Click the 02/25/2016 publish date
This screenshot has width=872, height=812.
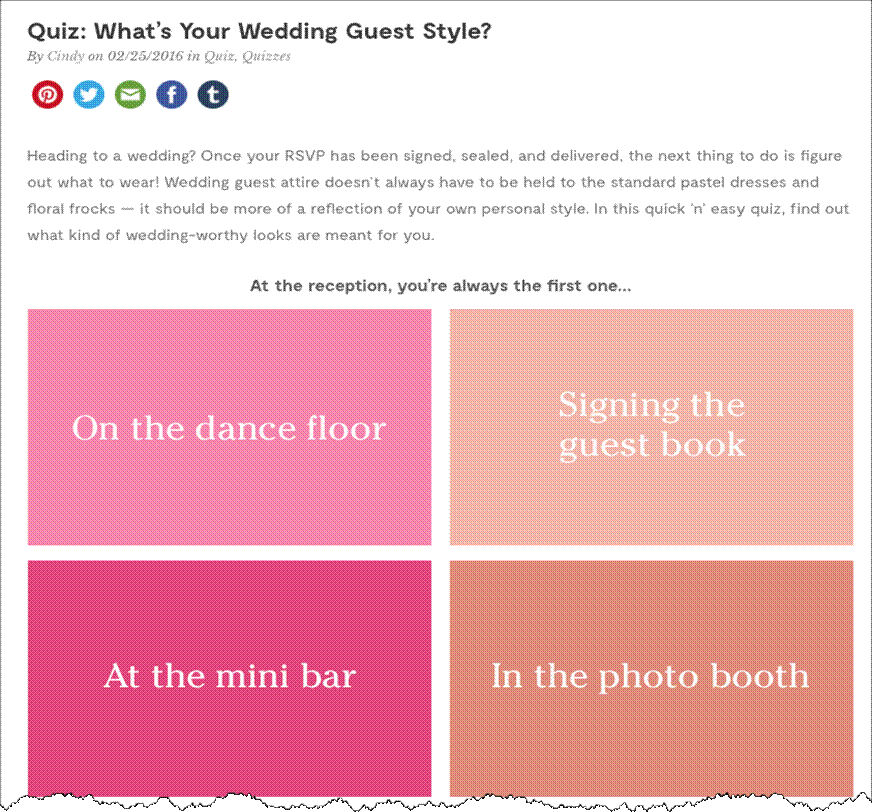click(145, 56)
